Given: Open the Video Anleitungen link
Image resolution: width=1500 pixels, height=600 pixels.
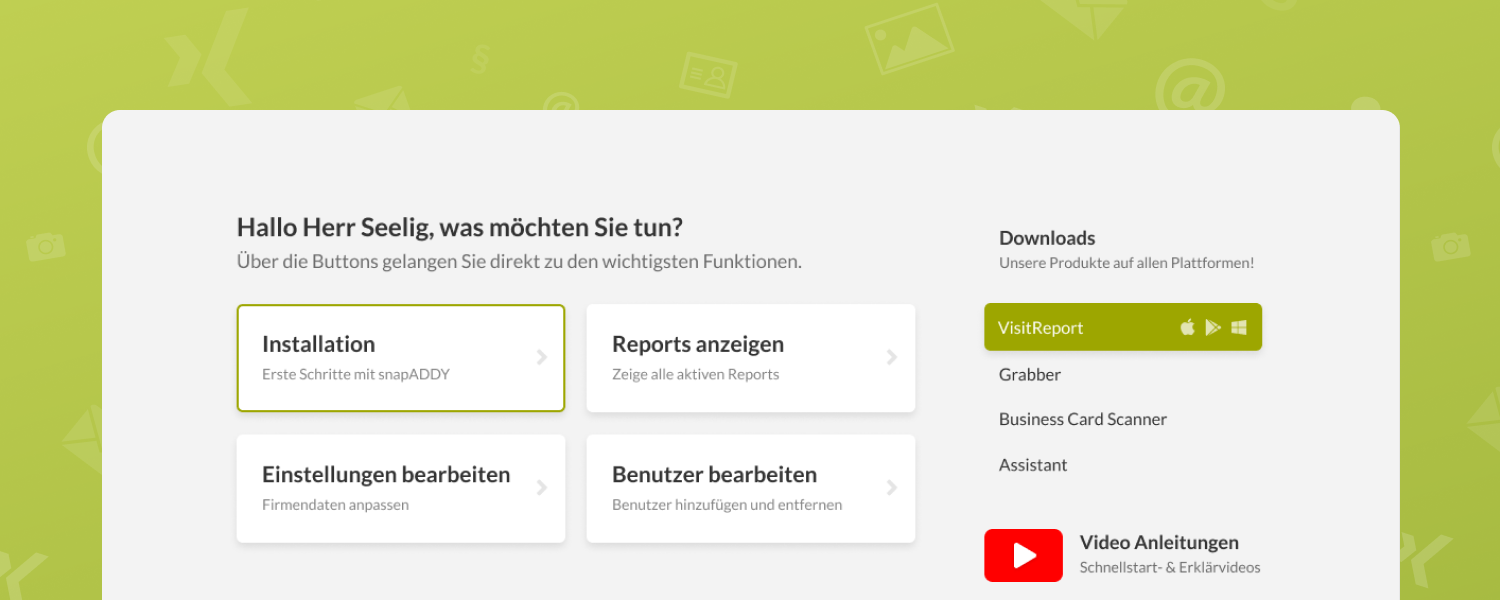Looking at the screenshot, I should tap(1159, 543).
